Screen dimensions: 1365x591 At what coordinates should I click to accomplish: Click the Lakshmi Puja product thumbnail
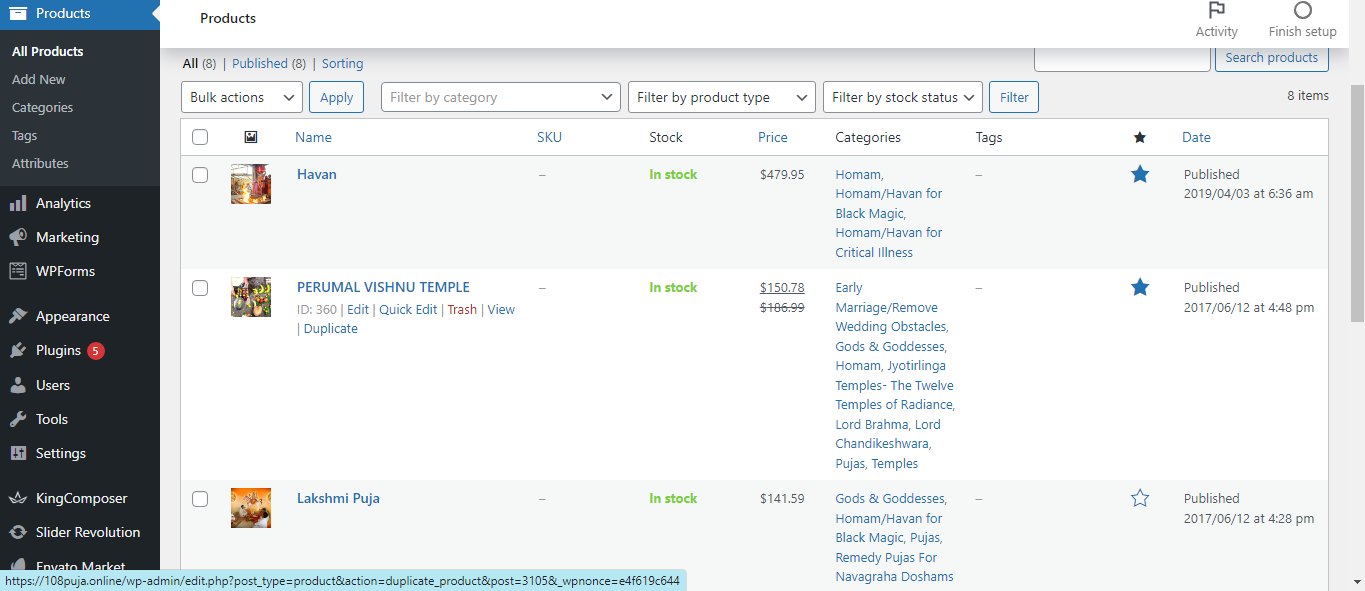pos(250,507)
